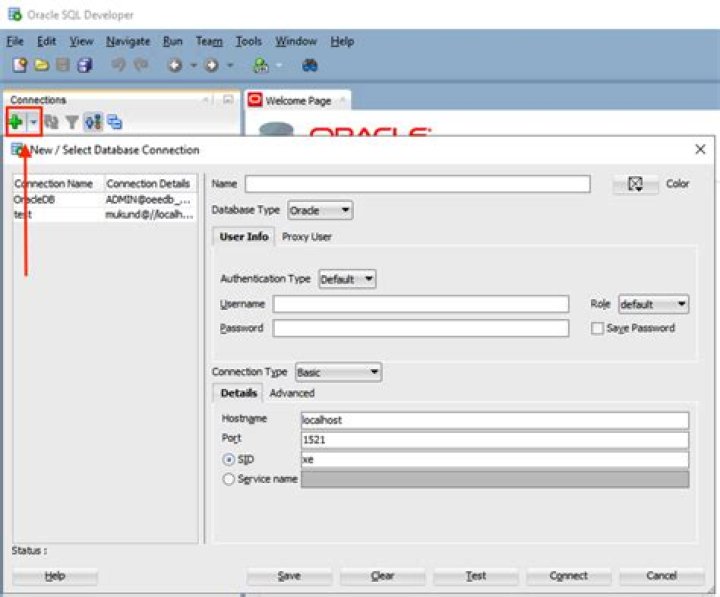Screen dimensions: 720x597
Task: Click the New file icon in toolbar
Action: coord(20,65)
